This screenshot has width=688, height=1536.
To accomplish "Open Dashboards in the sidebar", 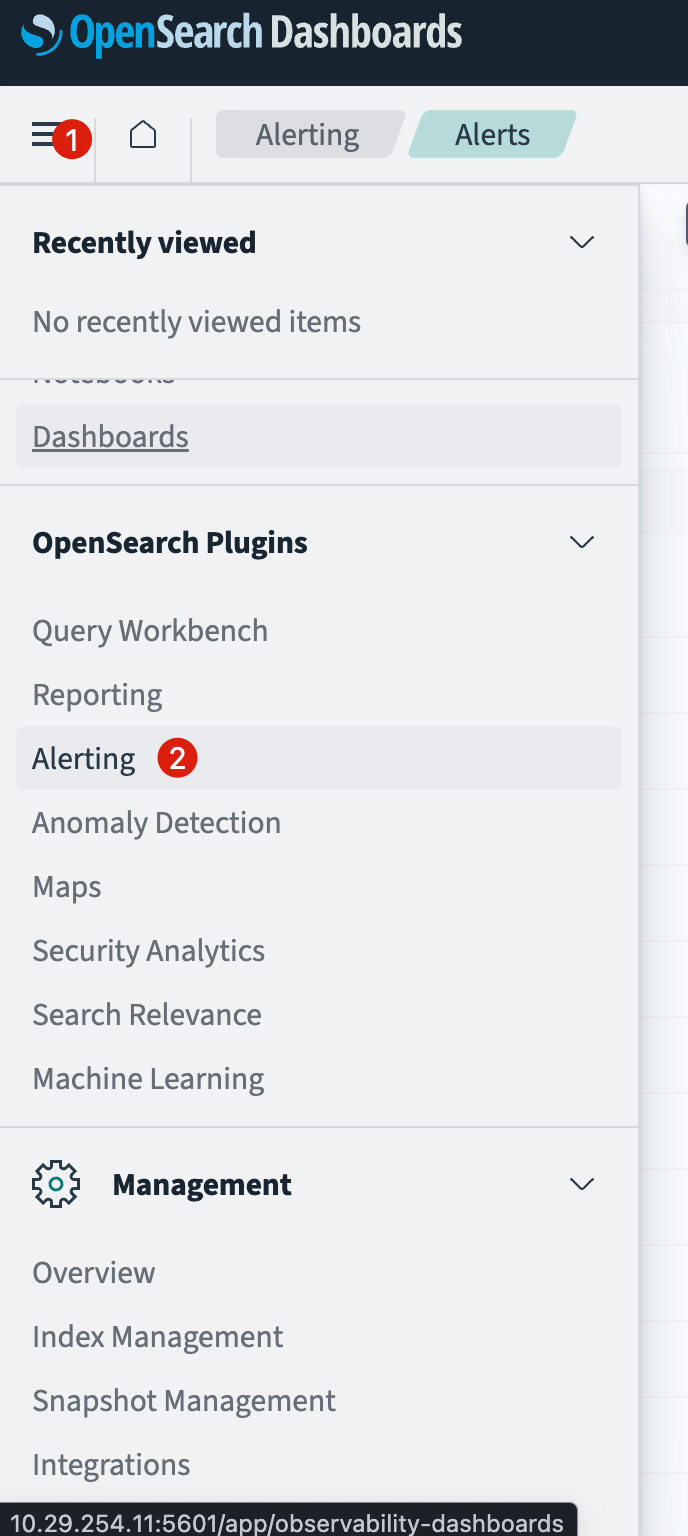I will [319, 436].
